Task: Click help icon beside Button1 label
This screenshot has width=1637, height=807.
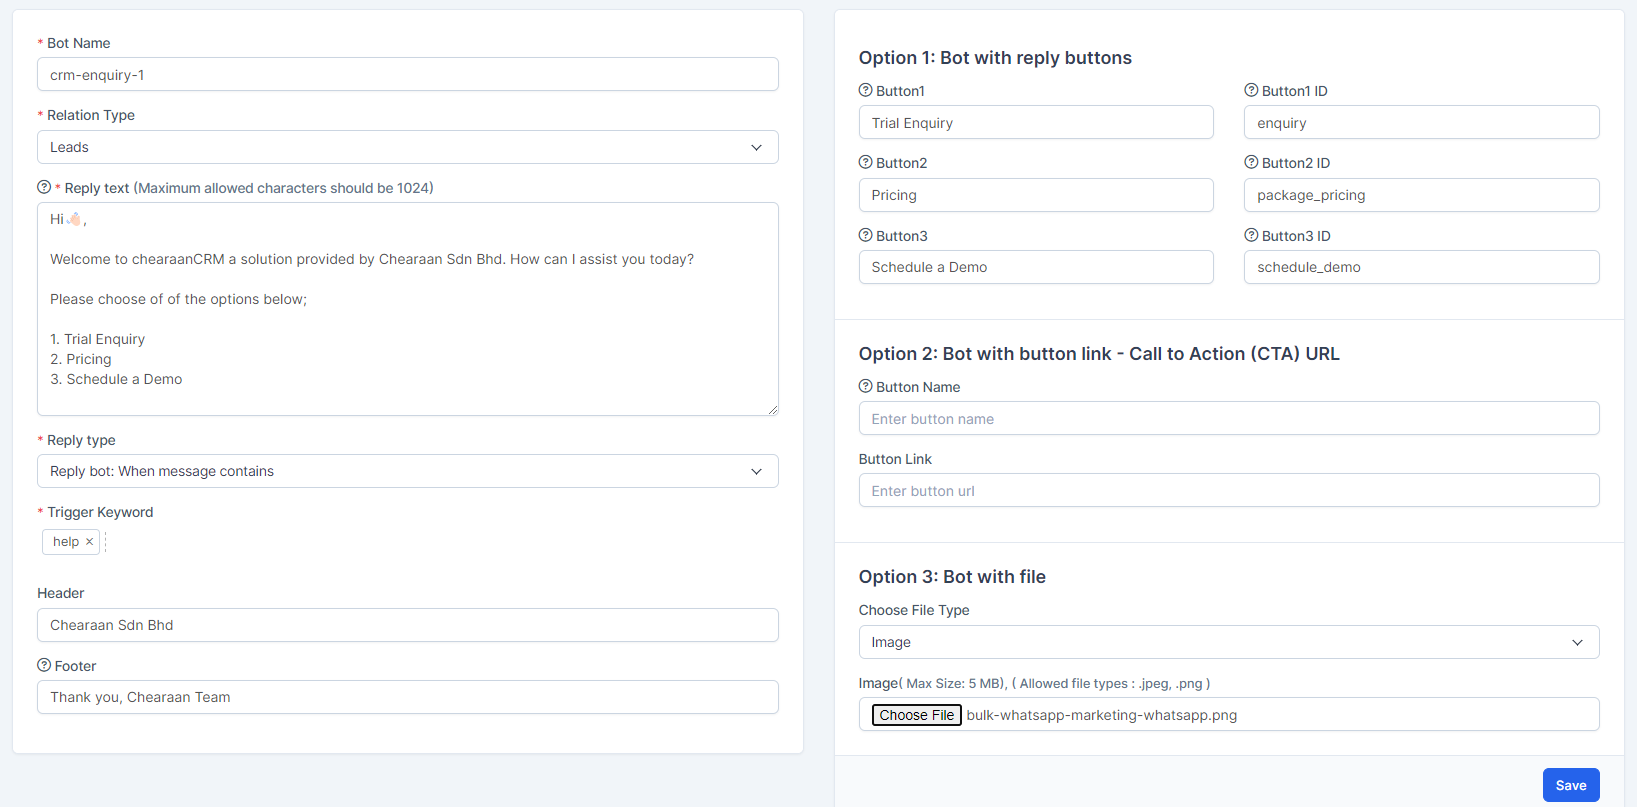Action: (x=866, y=90)
